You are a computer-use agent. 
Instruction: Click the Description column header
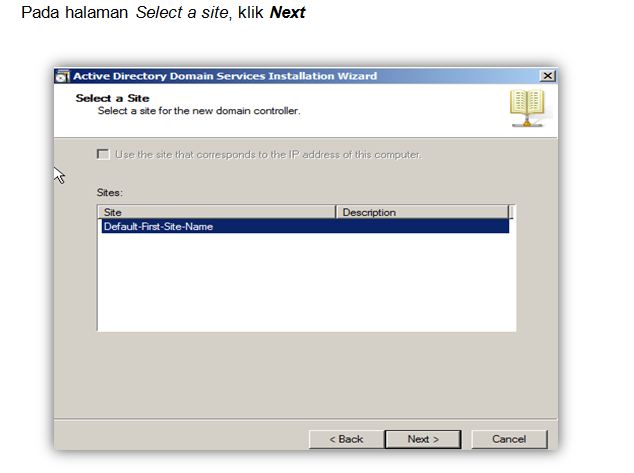point(422,212)
